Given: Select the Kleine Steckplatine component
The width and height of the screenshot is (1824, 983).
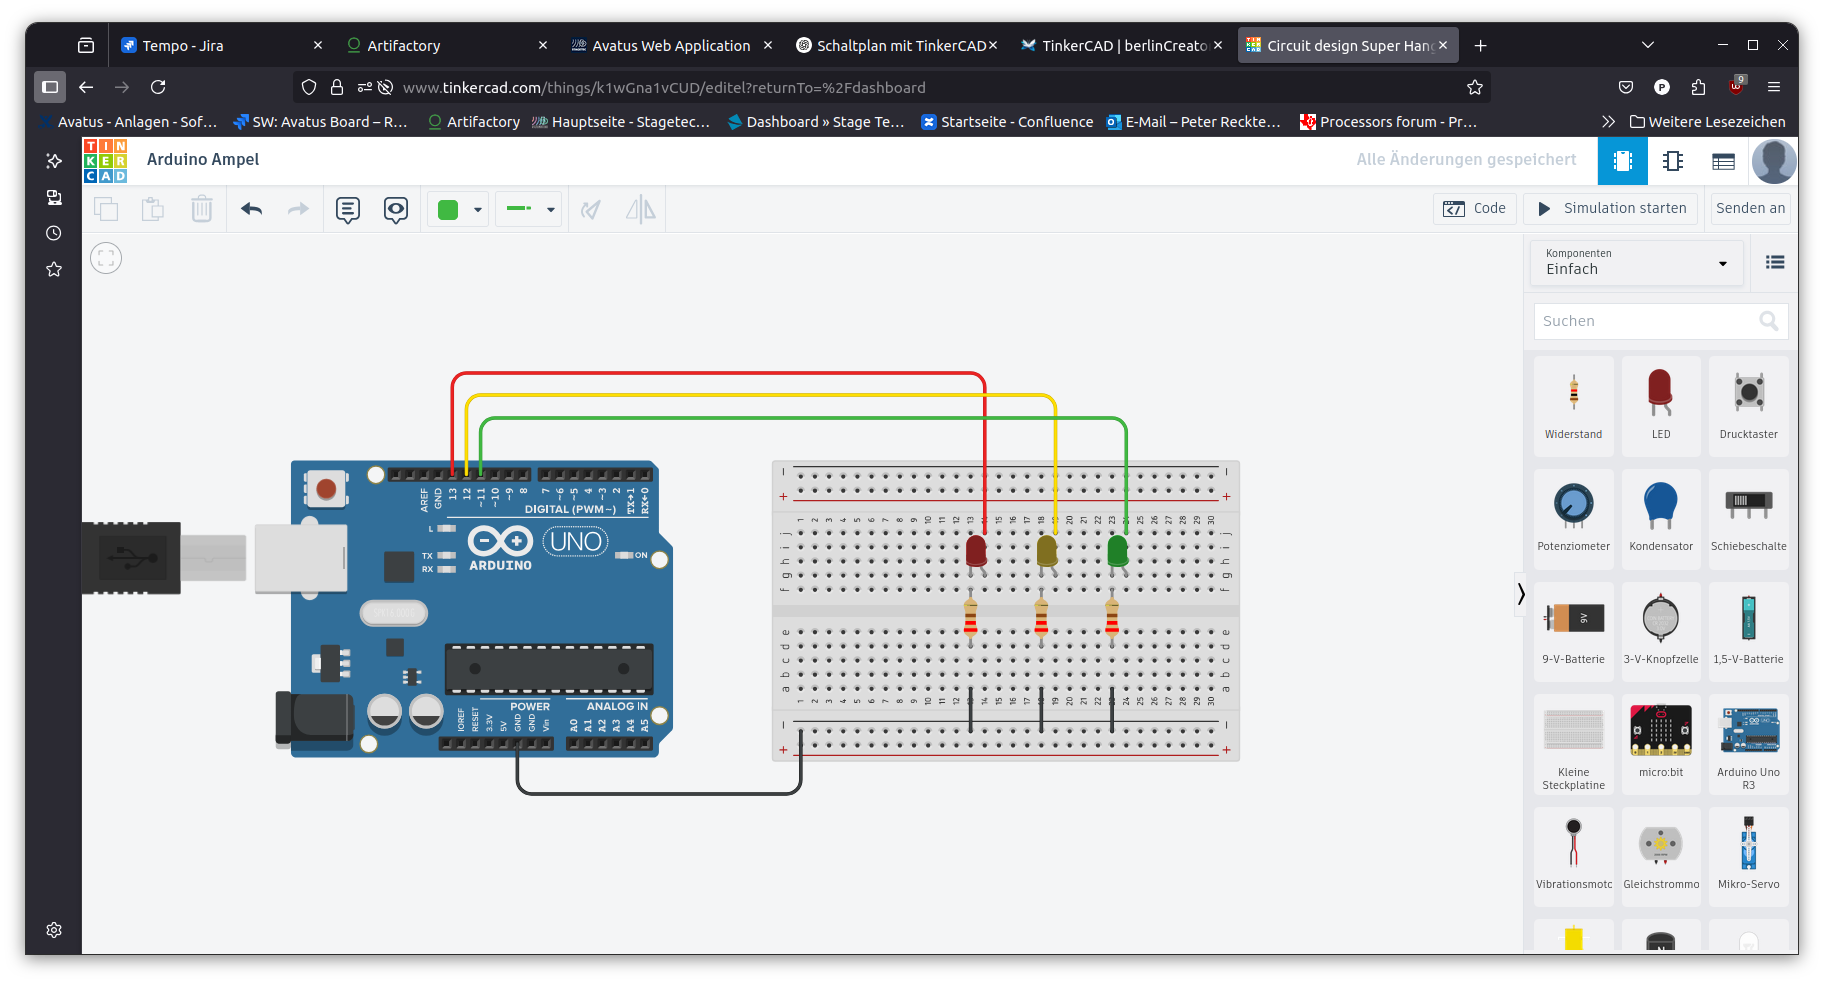Looking at the screenshot, I should [1573, 744].
